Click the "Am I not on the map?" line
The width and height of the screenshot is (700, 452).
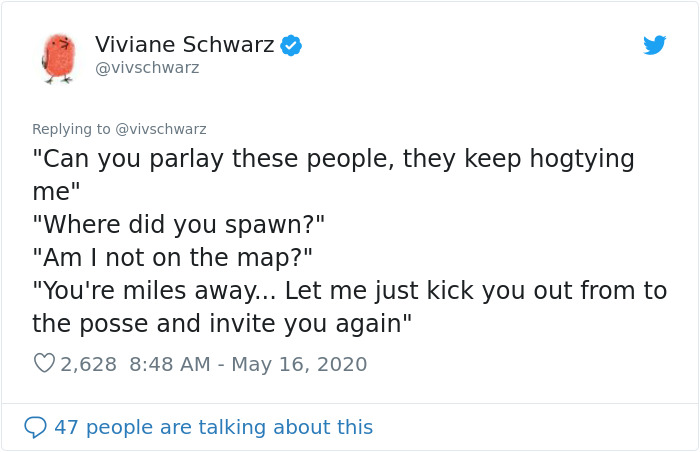(x=172, y=258)
